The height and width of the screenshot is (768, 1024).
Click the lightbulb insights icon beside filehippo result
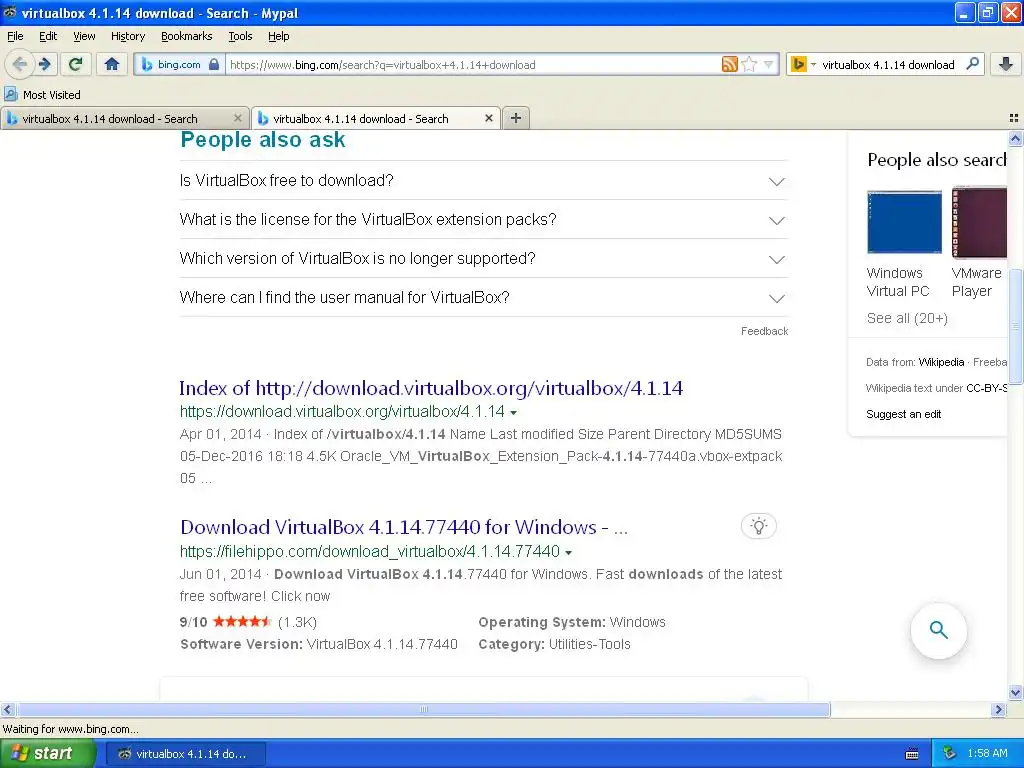tap(758, 526)
